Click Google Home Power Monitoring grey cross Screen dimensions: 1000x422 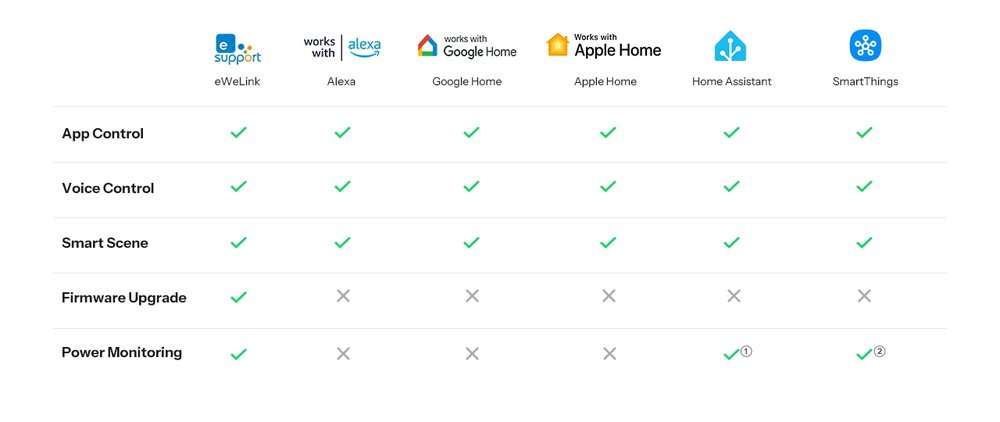[x=472, y=353]
